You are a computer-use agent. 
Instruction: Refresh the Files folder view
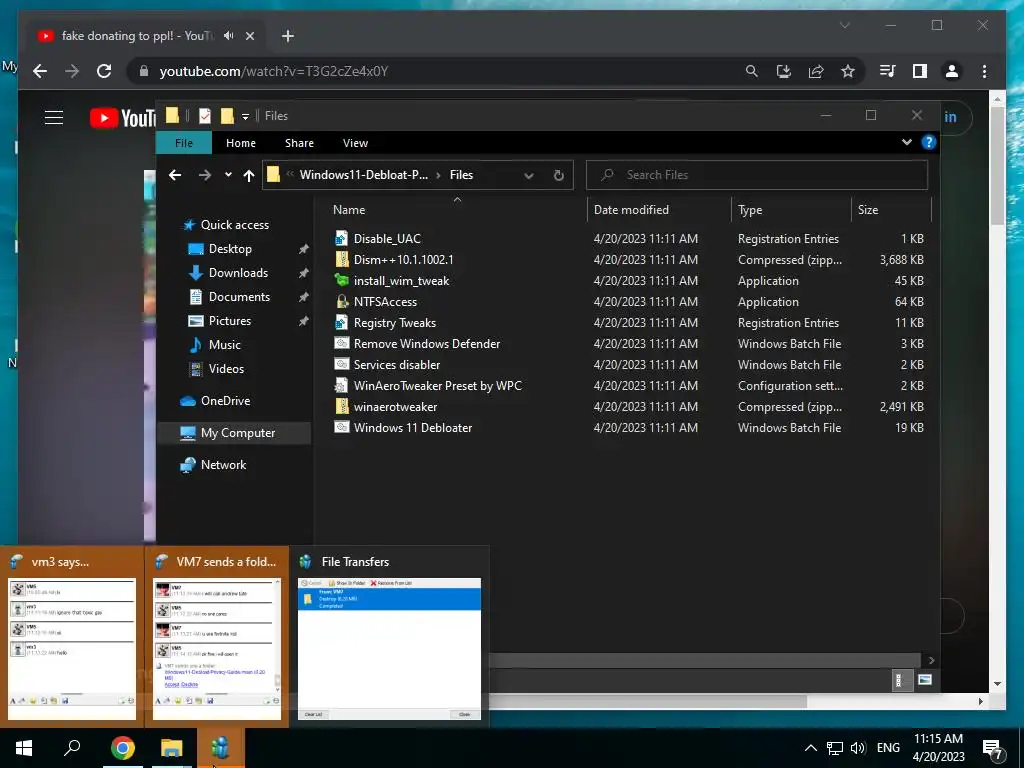(558, 175)
